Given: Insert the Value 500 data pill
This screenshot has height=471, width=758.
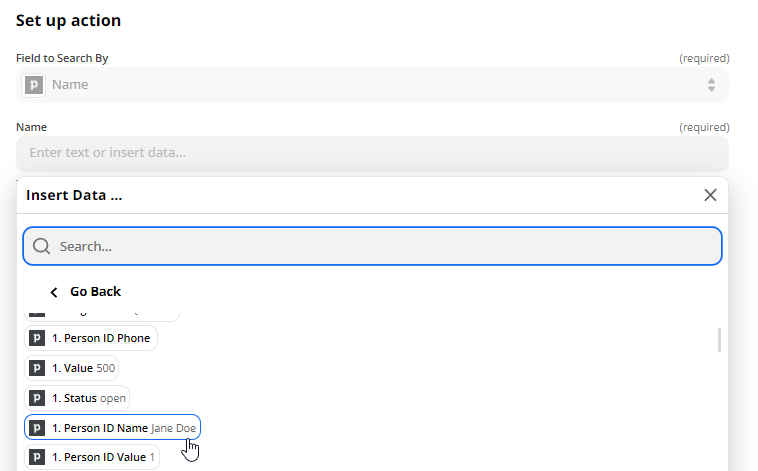Looking at the screenshot, I should pyautogui.click(x=72, y=368).
